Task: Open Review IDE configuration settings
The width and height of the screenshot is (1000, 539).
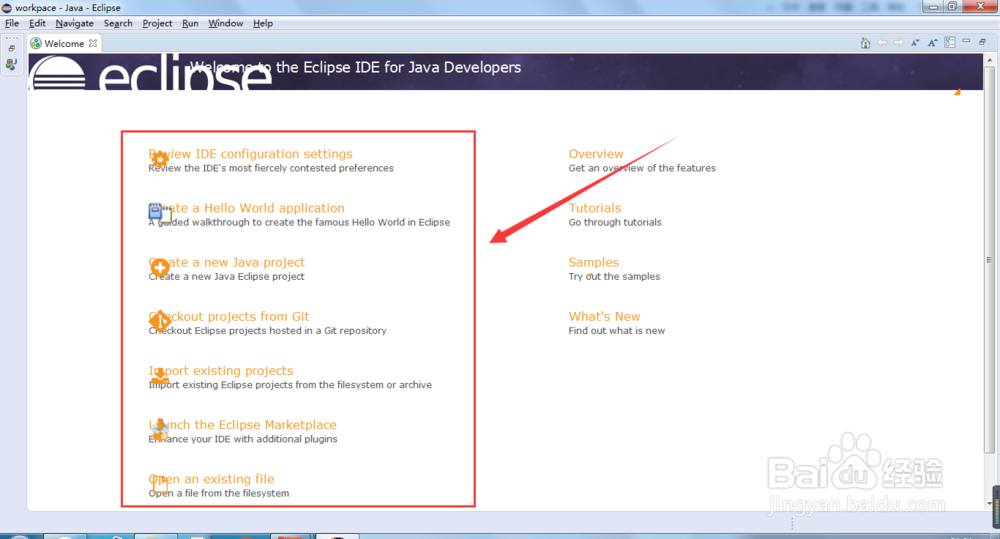Action: point(251,154)
